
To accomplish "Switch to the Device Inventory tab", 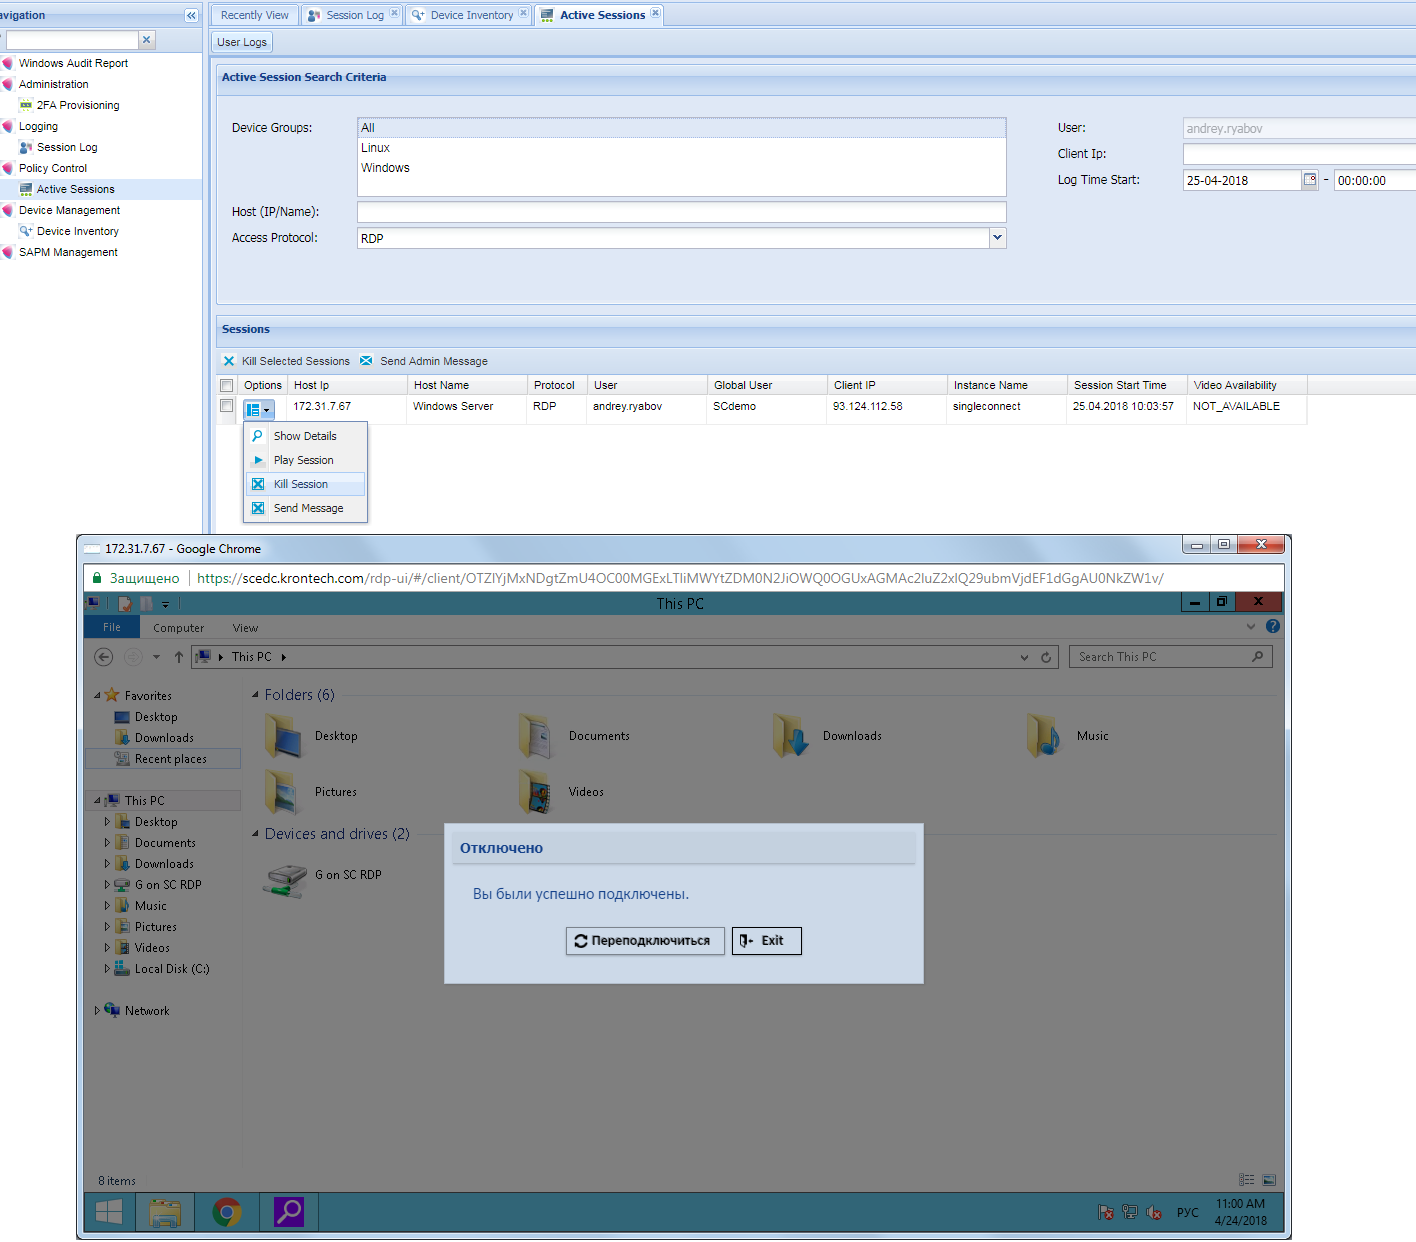I will 471,15.
